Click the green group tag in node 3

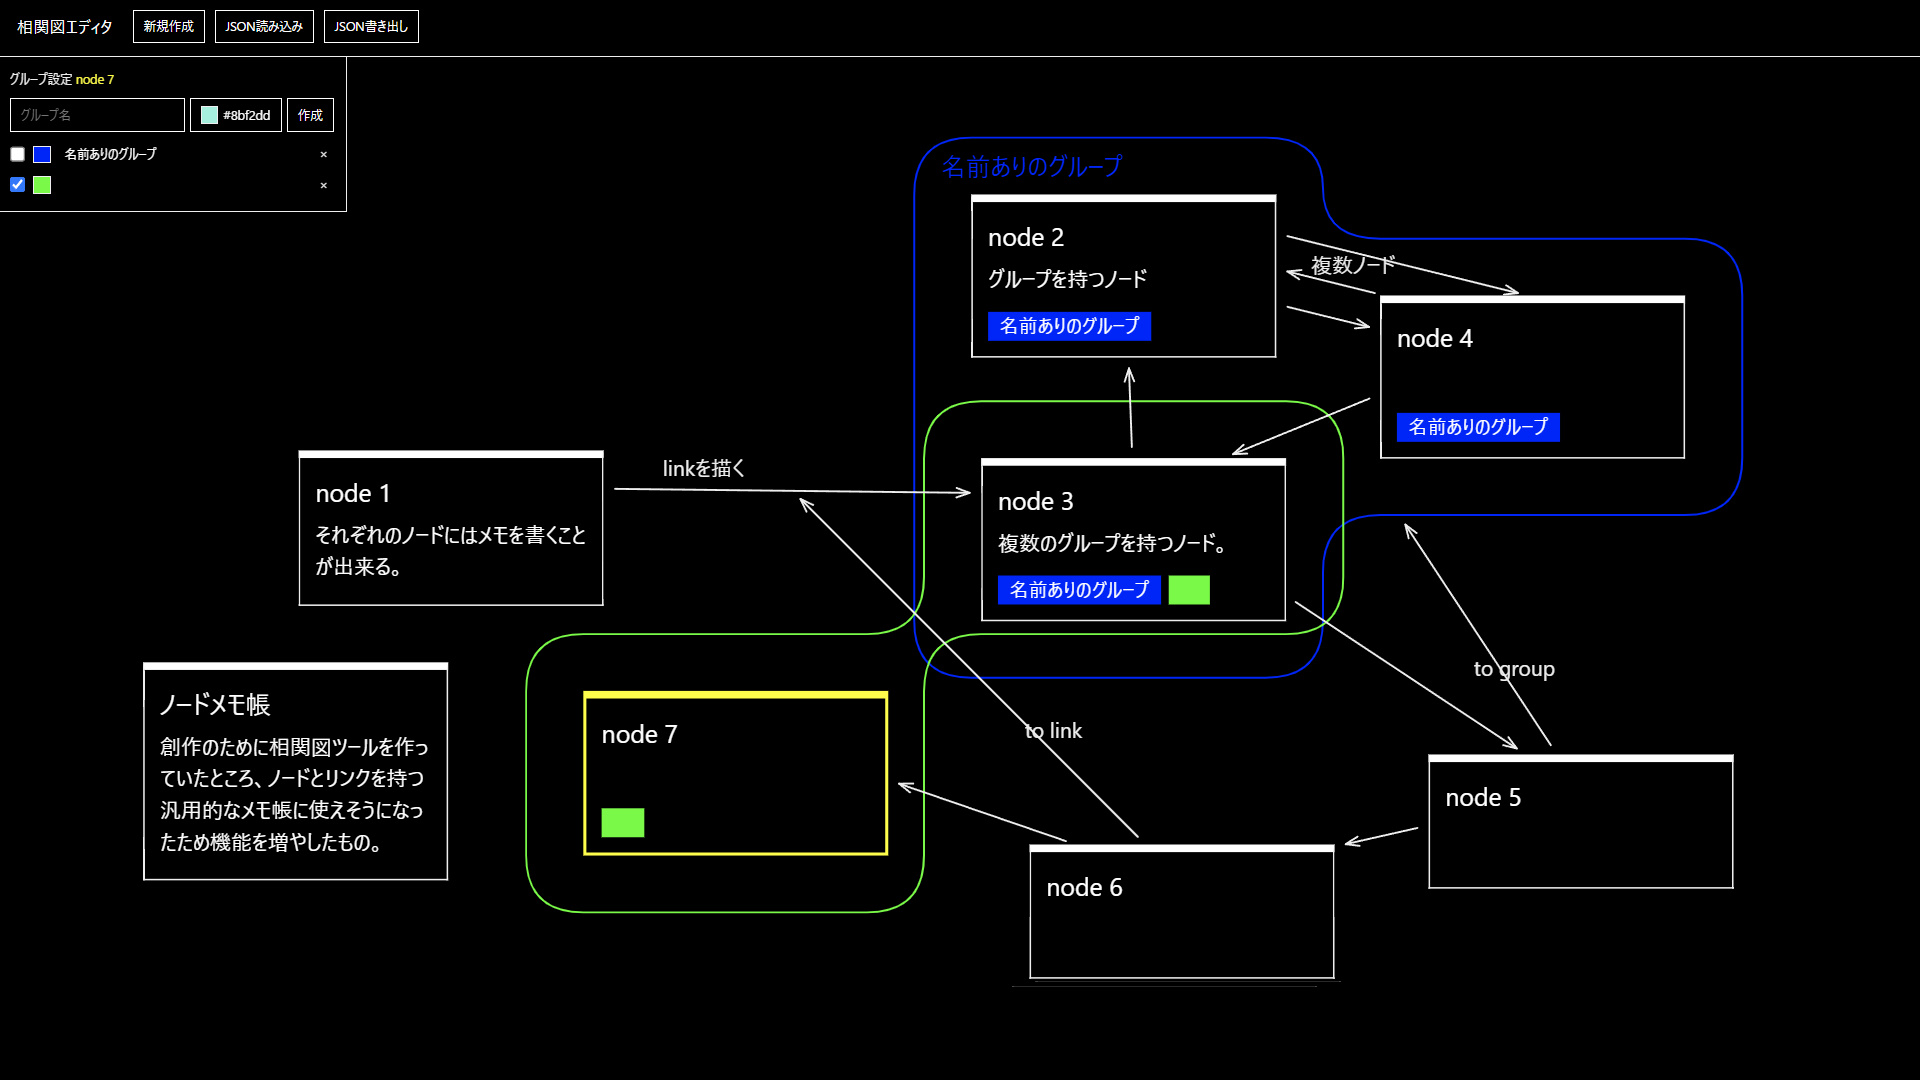coord(1189,590)
